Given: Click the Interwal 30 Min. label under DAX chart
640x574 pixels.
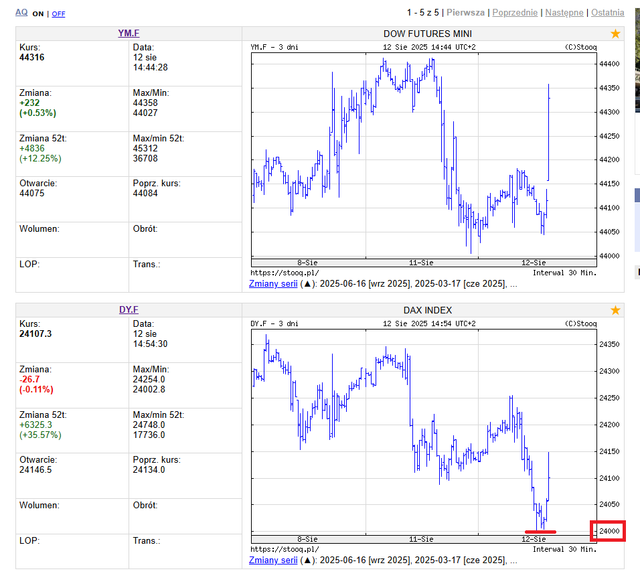Looking at the screenshot, I should click(x=564, y=550).
